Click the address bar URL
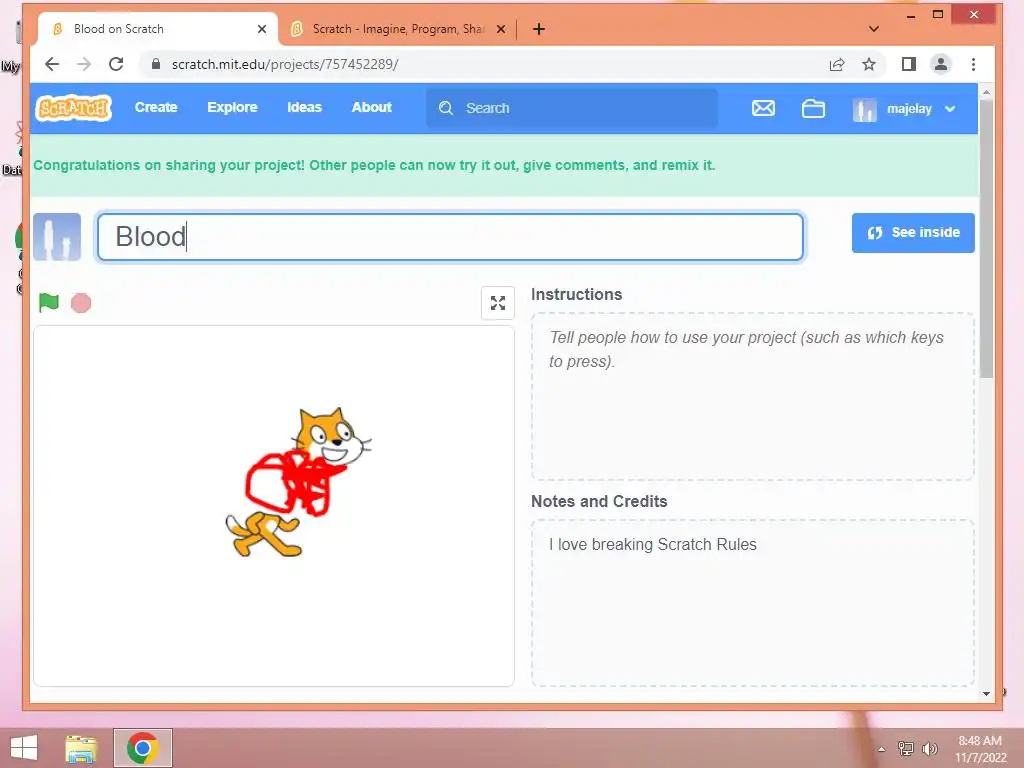Screen dimensions: 1024x768 point(285,64)
